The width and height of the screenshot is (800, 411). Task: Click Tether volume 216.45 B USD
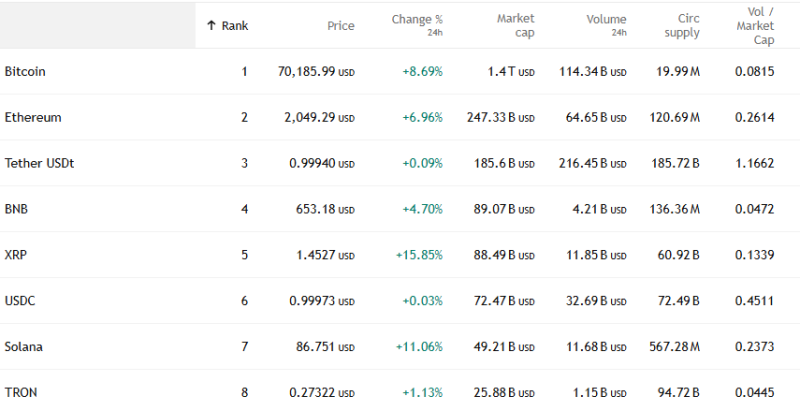pyautogui.click(x=593, y=163)
